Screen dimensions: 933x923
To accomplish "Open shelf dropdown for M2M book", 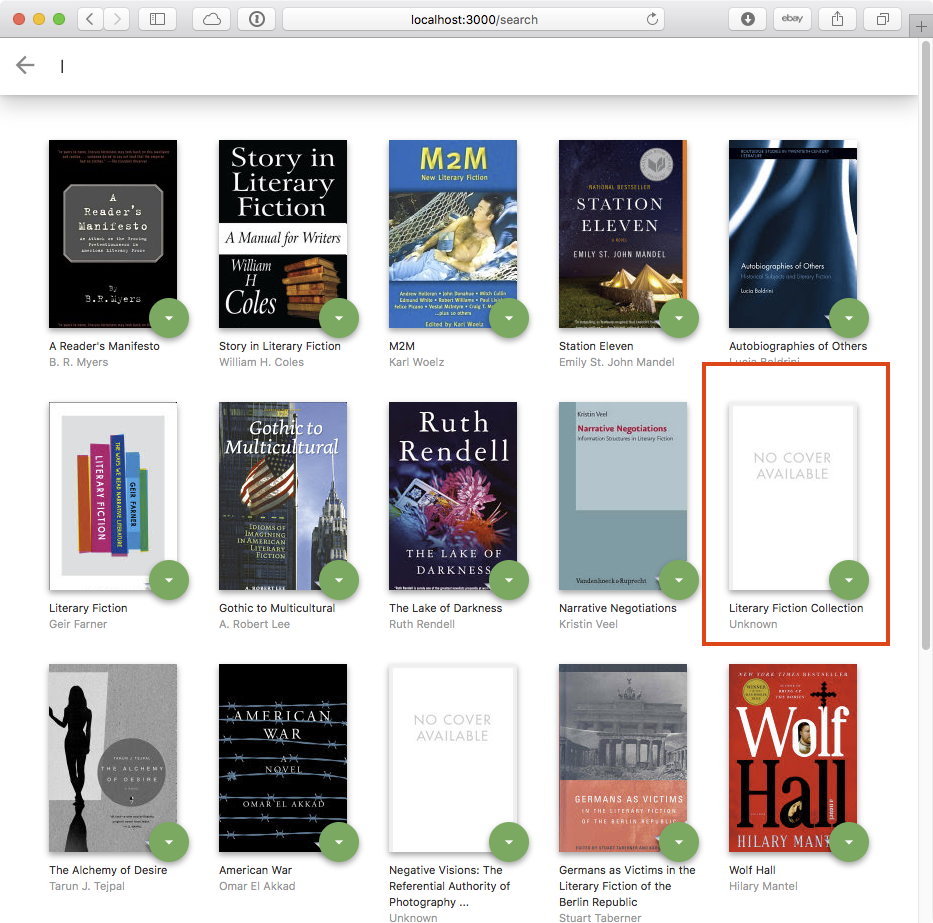I will tap(509, 318).
